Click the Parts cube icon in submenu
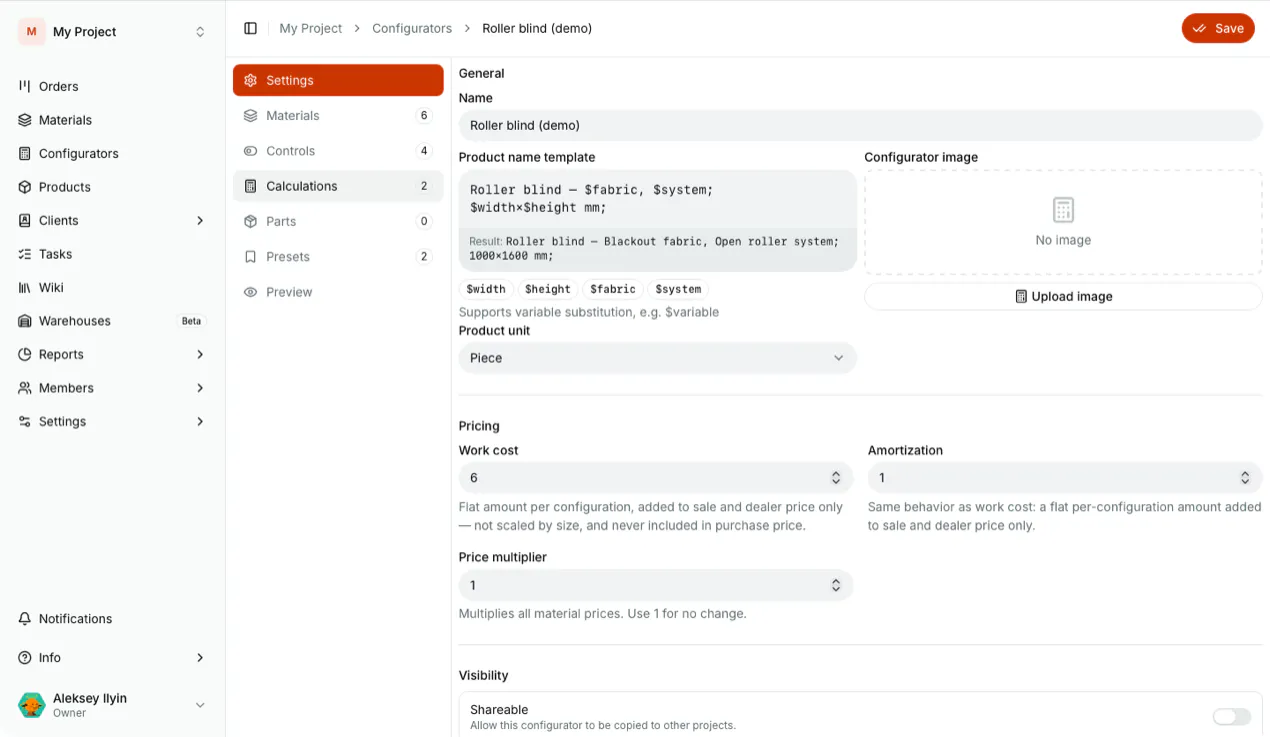The height and width of the screenshot is (737, 1270). click(x=251, y=221)
